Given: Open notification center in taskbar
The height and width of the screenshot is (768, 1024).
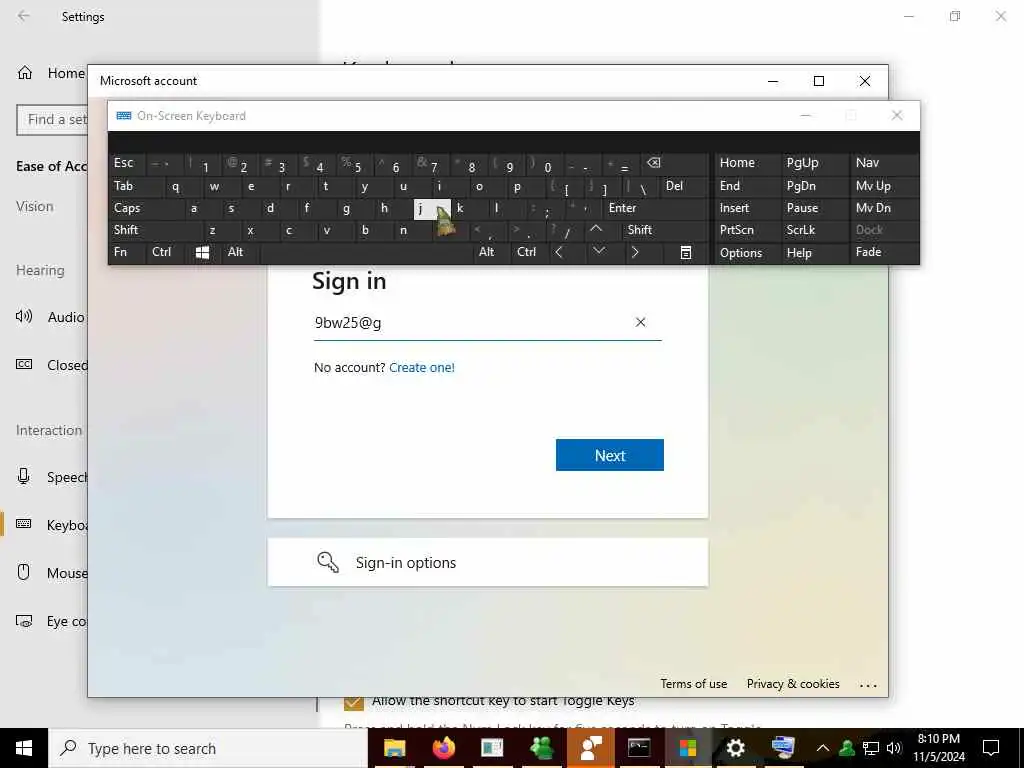Looking at the screenshot, I should click(991, 748).
